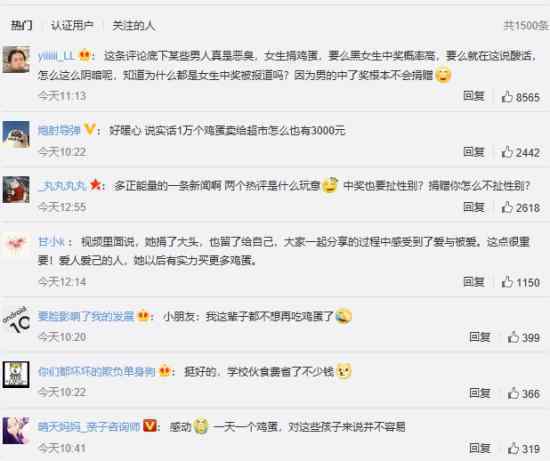
Task: Click the android 10 avatar thumbnail
Action: tap(16, 320)
